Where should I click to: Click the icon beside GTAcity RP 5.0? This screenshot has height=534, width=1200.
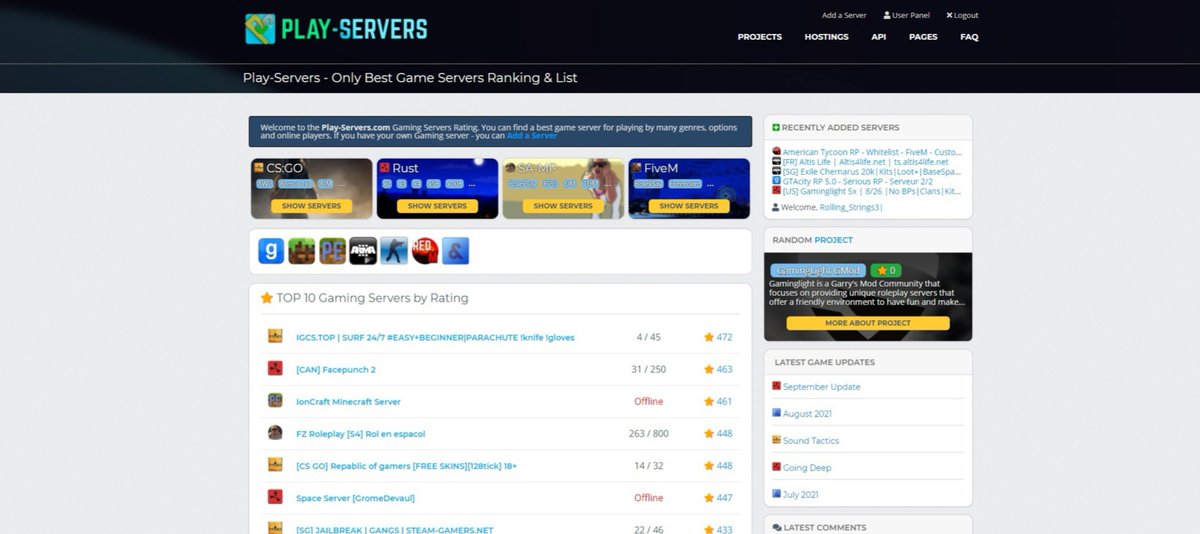(776, 181)
